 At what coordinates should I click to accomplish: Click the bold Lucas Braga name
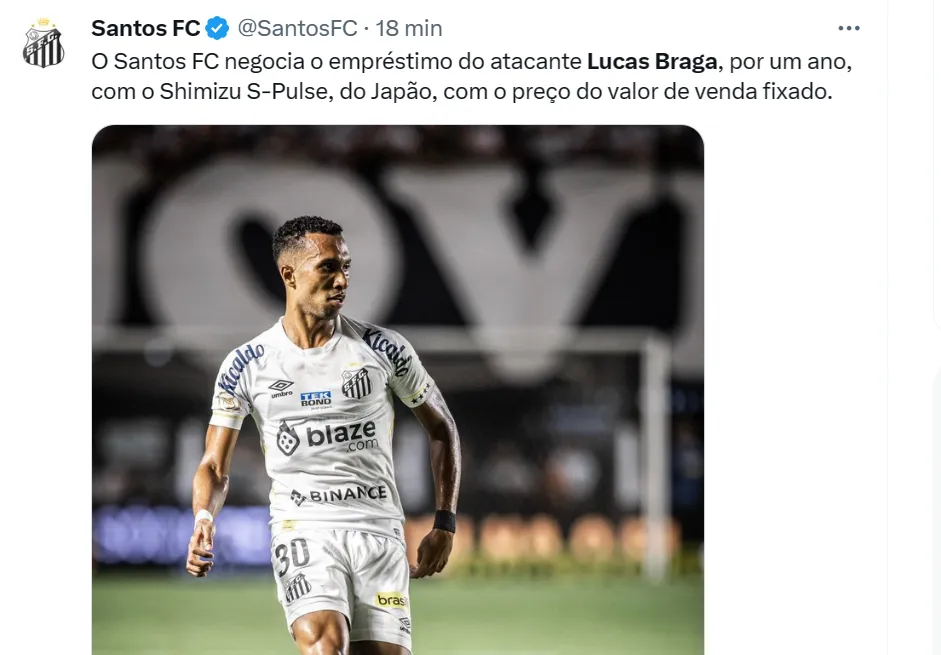point(652,61)
